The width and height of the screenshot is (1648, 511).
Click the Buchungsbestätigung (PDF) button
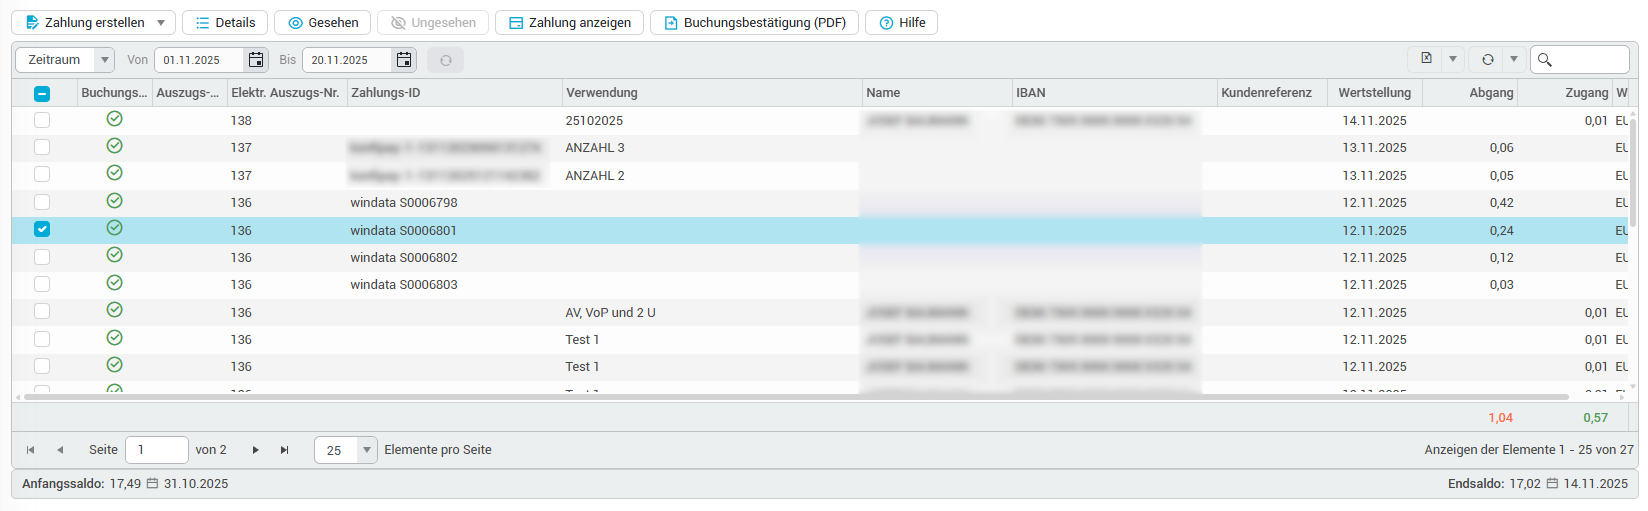tap(754, 23)
